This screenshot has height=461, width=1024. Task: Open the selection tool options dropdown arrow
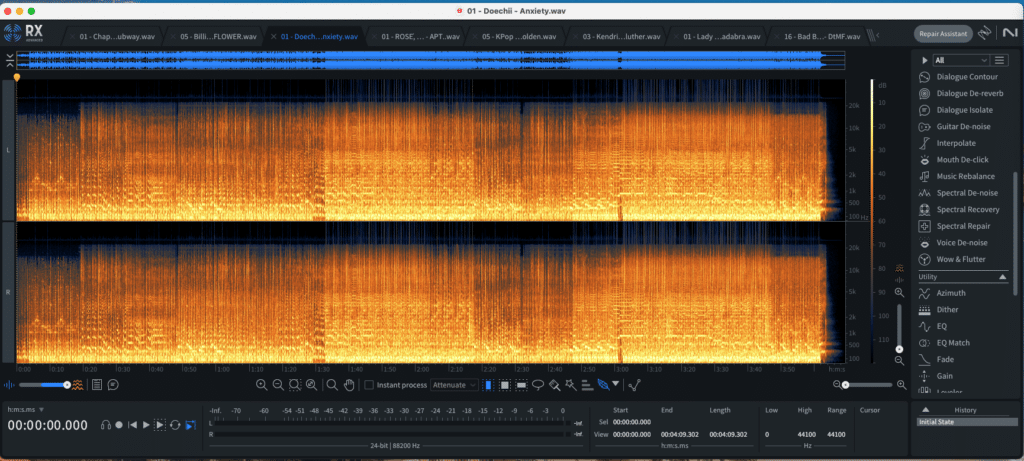point(615,384)
